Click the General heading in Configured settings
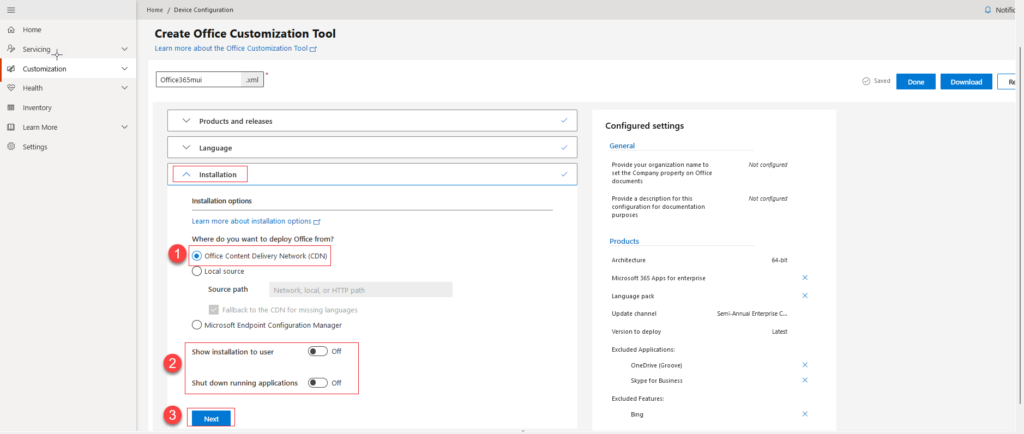 (622, 146)
